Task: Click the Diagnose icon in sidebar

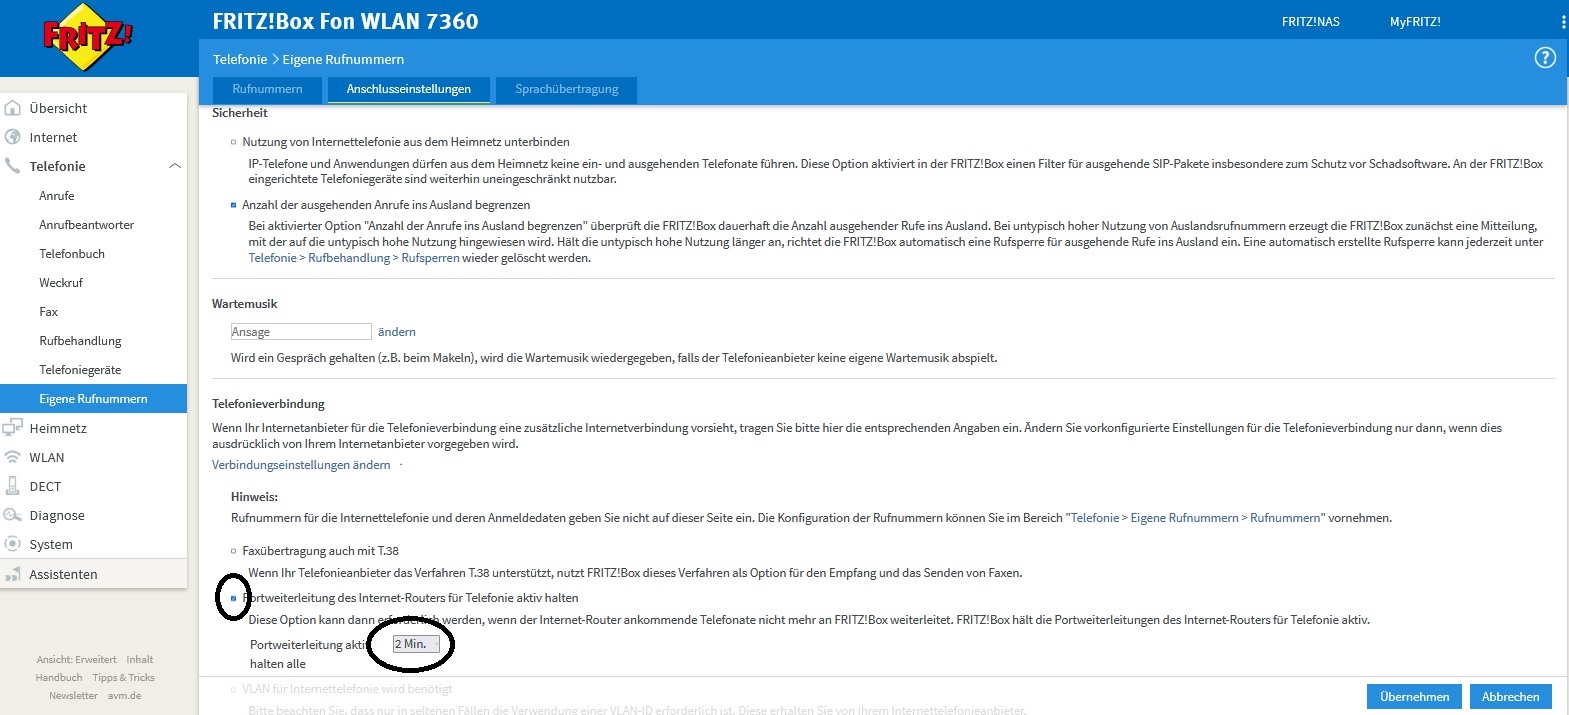Action: [13, 515]
